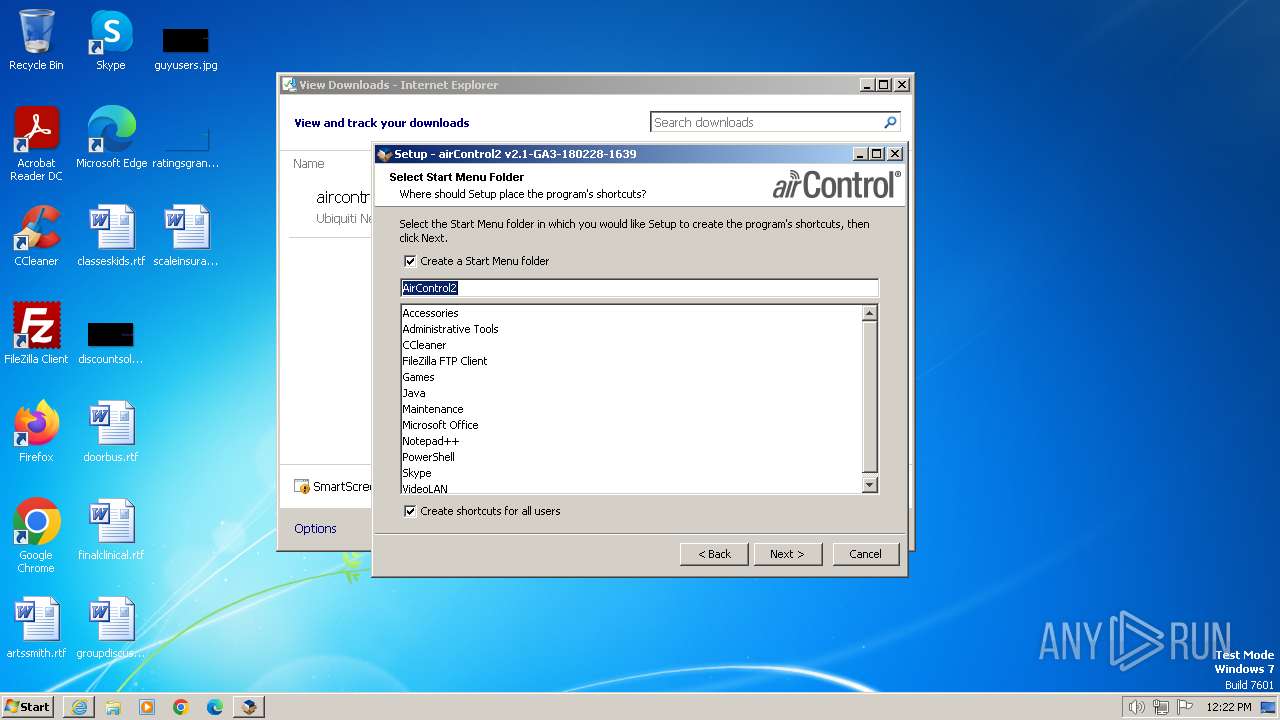The height and width of the screenshot is (720, 1280).
Task: Select the groupdiscus document icon
Action: click(x=111, y=628)
